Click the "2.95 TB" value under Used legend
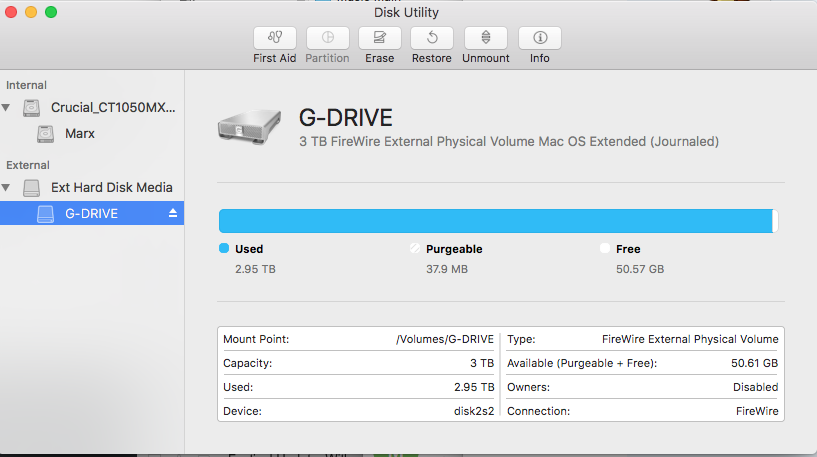817x457 pixels. (255, 269)
